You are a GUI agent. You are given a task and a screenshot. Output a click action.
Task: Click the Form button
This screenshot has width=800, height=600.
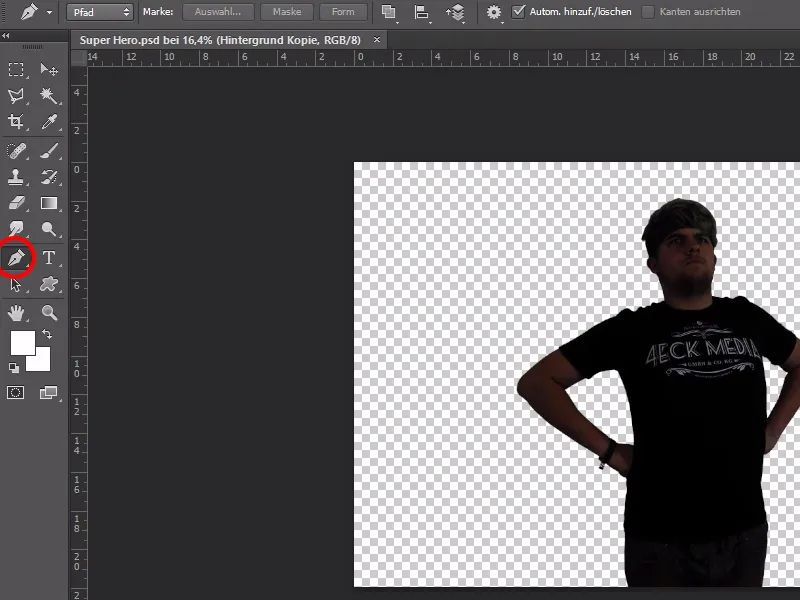coord(343,12)
